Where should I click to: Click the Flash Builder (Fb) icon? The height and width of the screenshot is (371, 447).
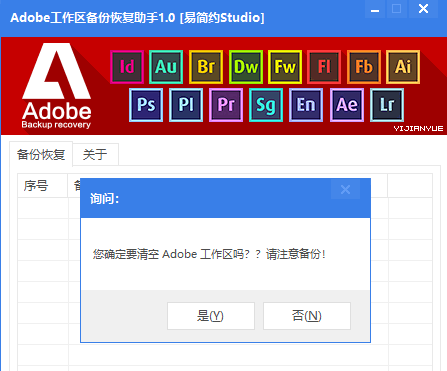pyautogui.click(x=364, y=67)
